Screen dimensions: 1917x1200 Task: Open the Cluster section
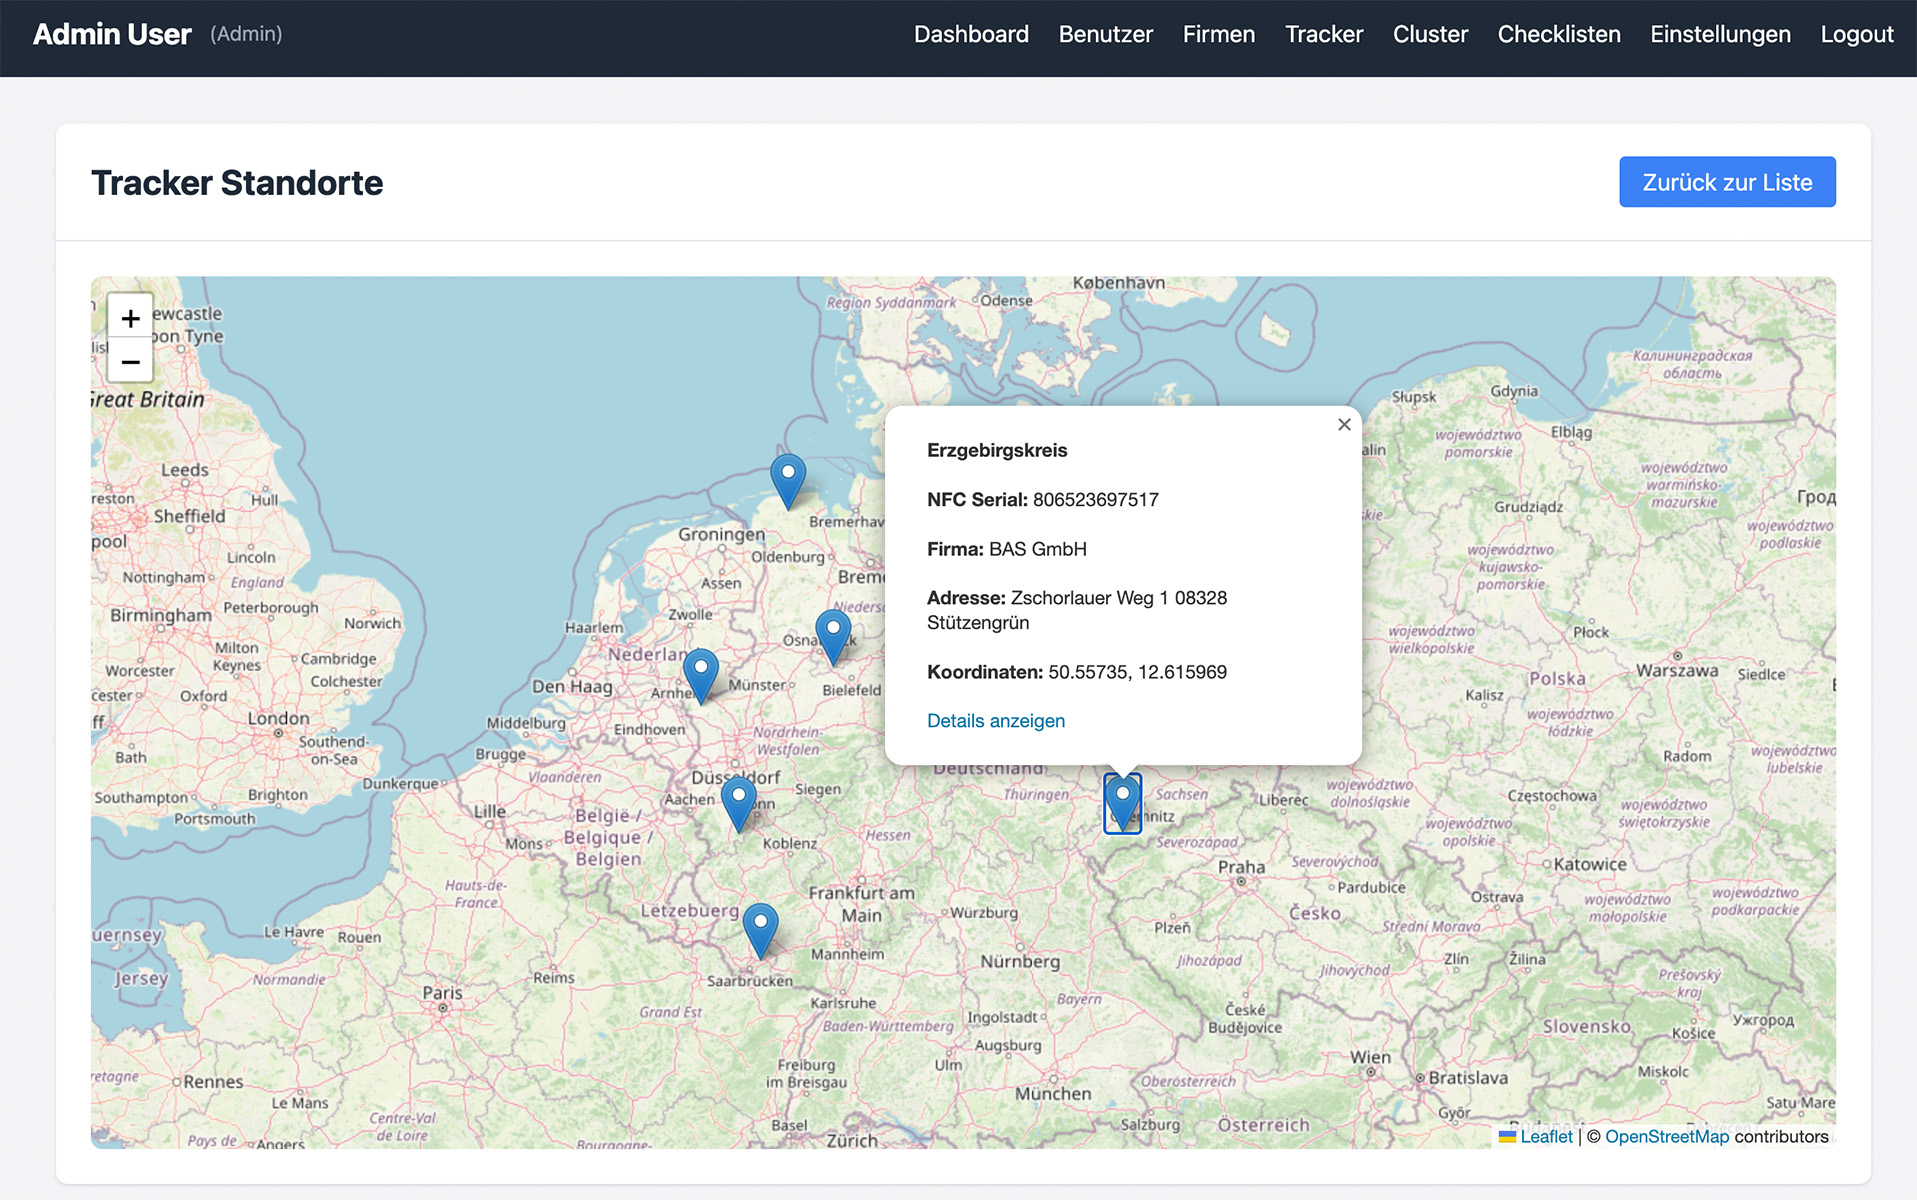click(x=1430, y=34)
